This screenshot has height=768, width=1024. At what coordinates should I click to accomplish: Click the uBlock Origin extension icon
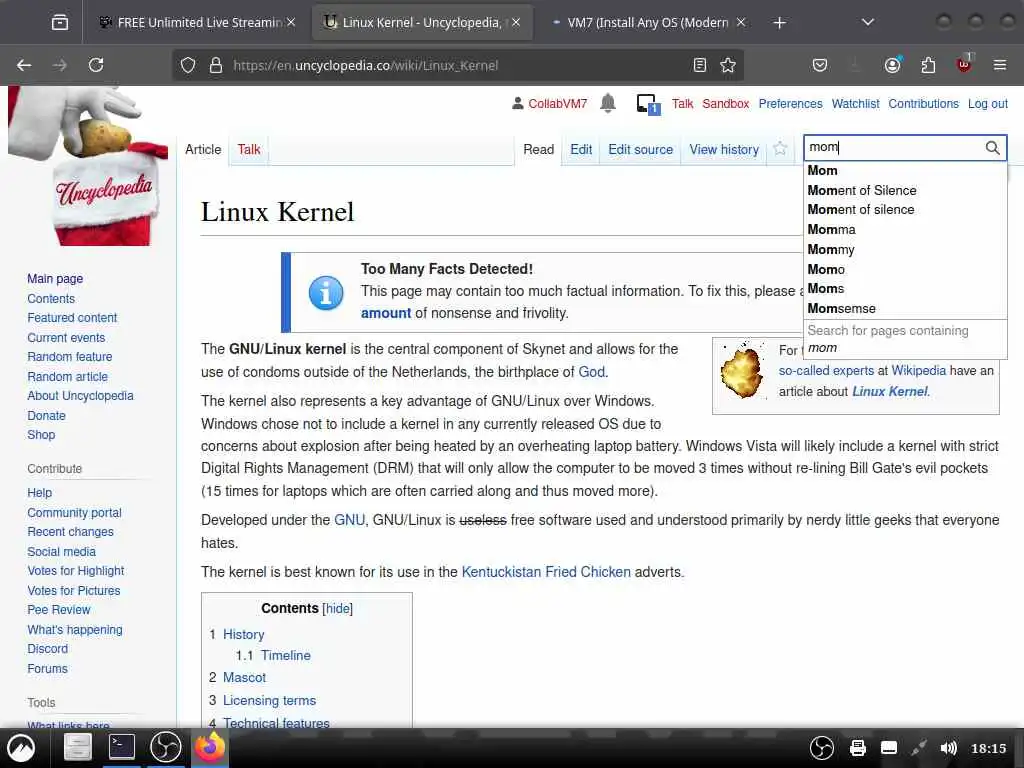pos(964,65)
